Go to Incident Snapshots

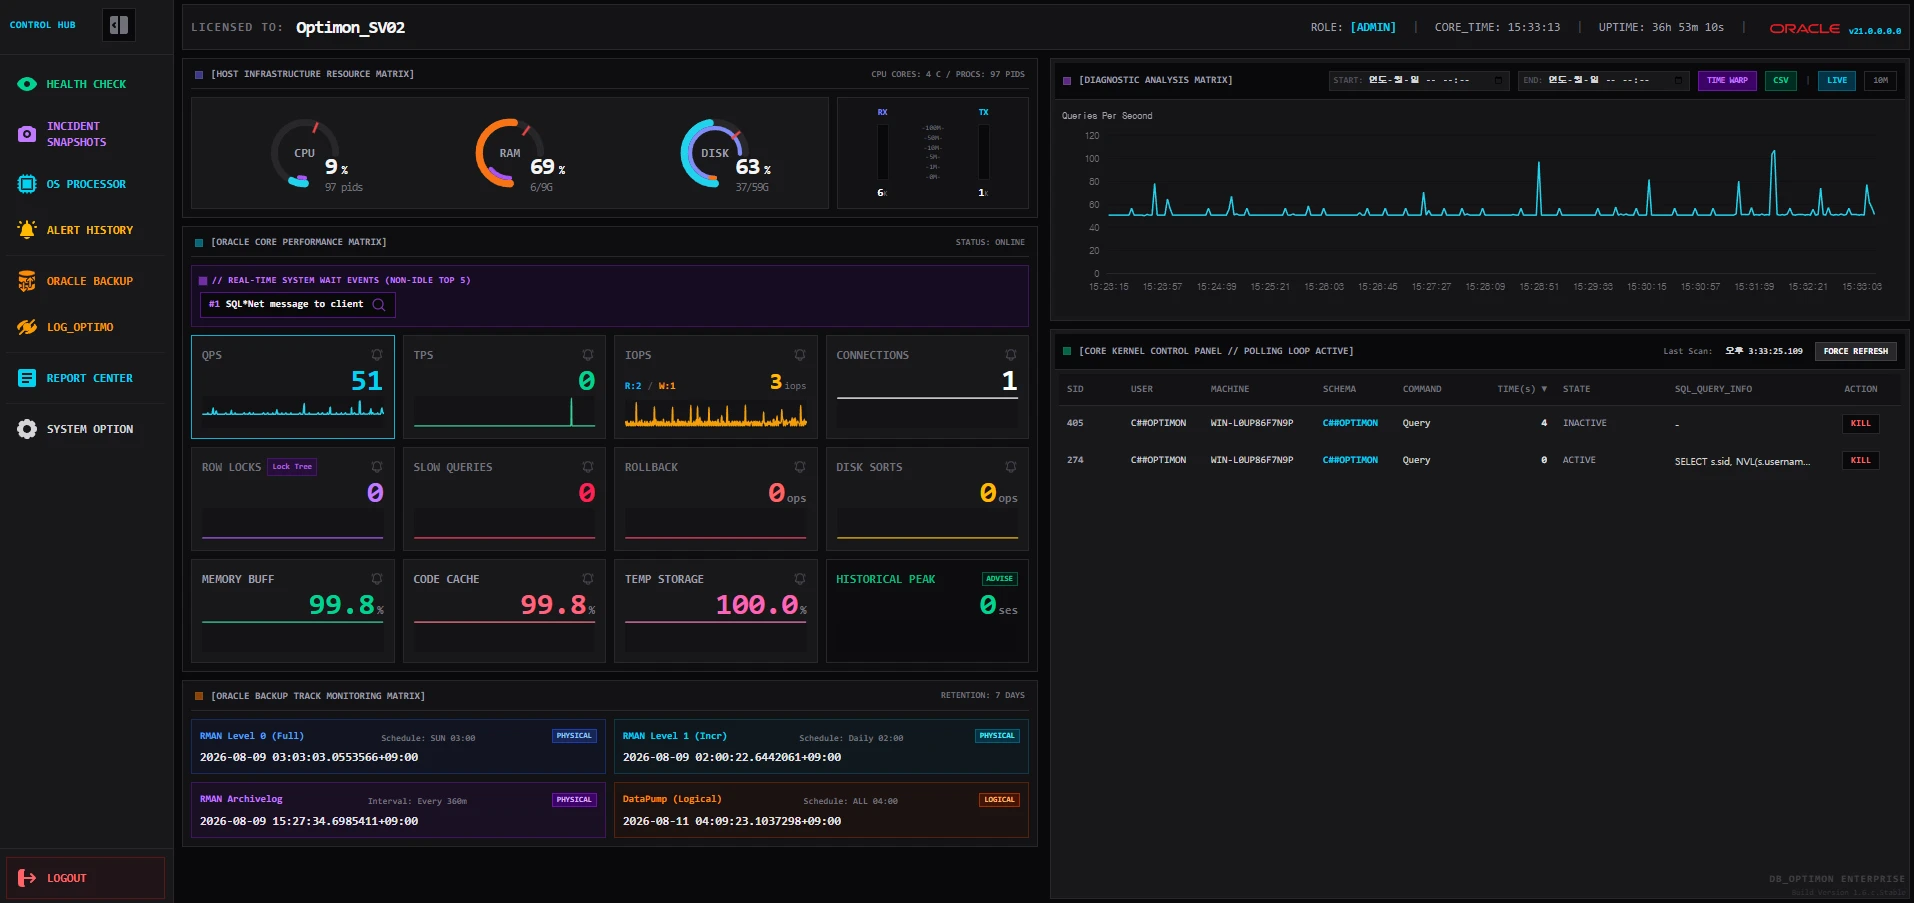pos(86,134)
